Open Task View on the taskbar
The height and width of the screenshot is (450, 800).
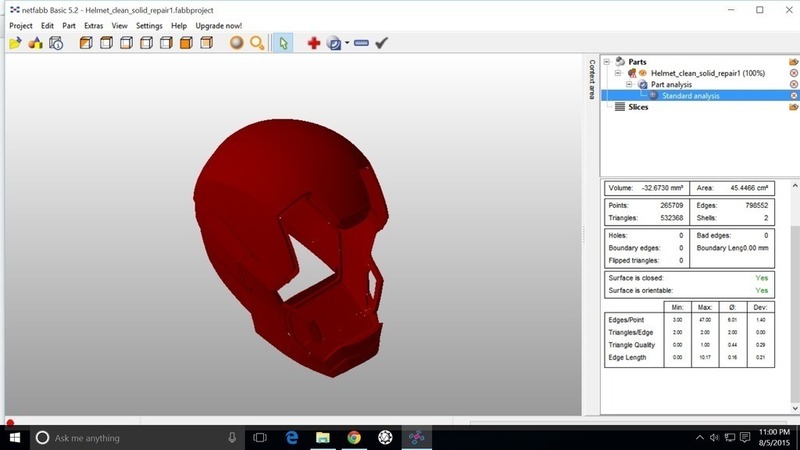click(x=260, y=438)
